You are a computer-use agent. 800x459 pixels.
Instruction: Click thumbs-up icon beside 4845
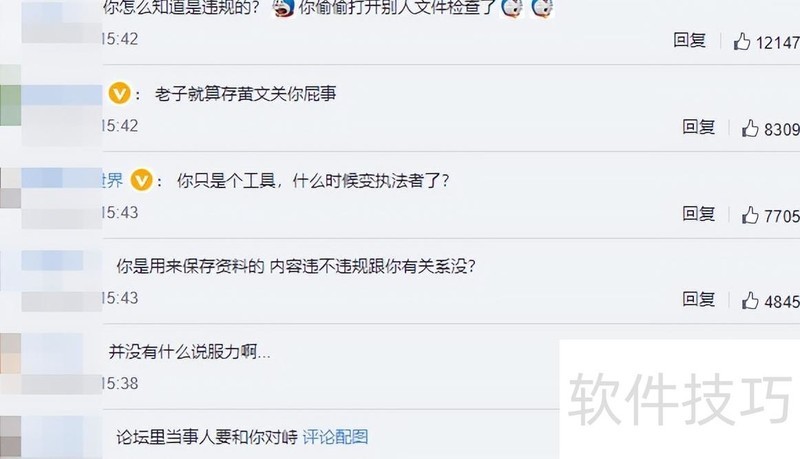(750, 300)
